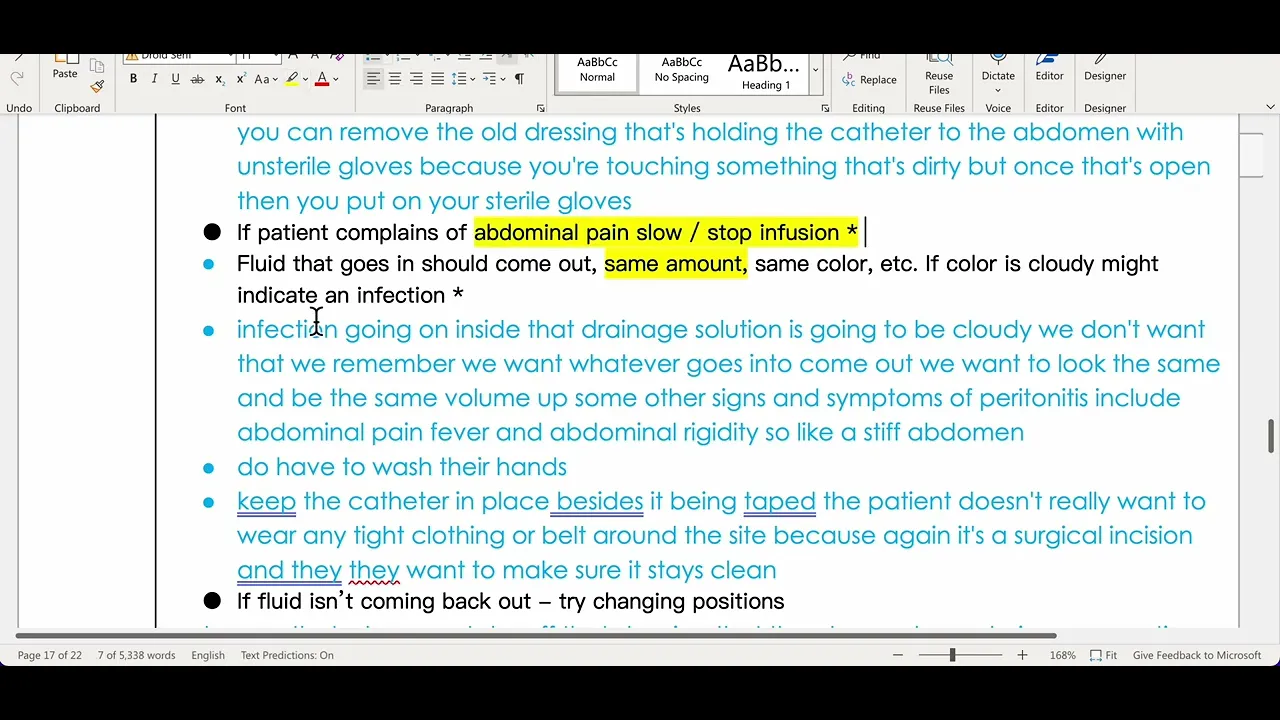Toggle Superscript formatting

241,79
